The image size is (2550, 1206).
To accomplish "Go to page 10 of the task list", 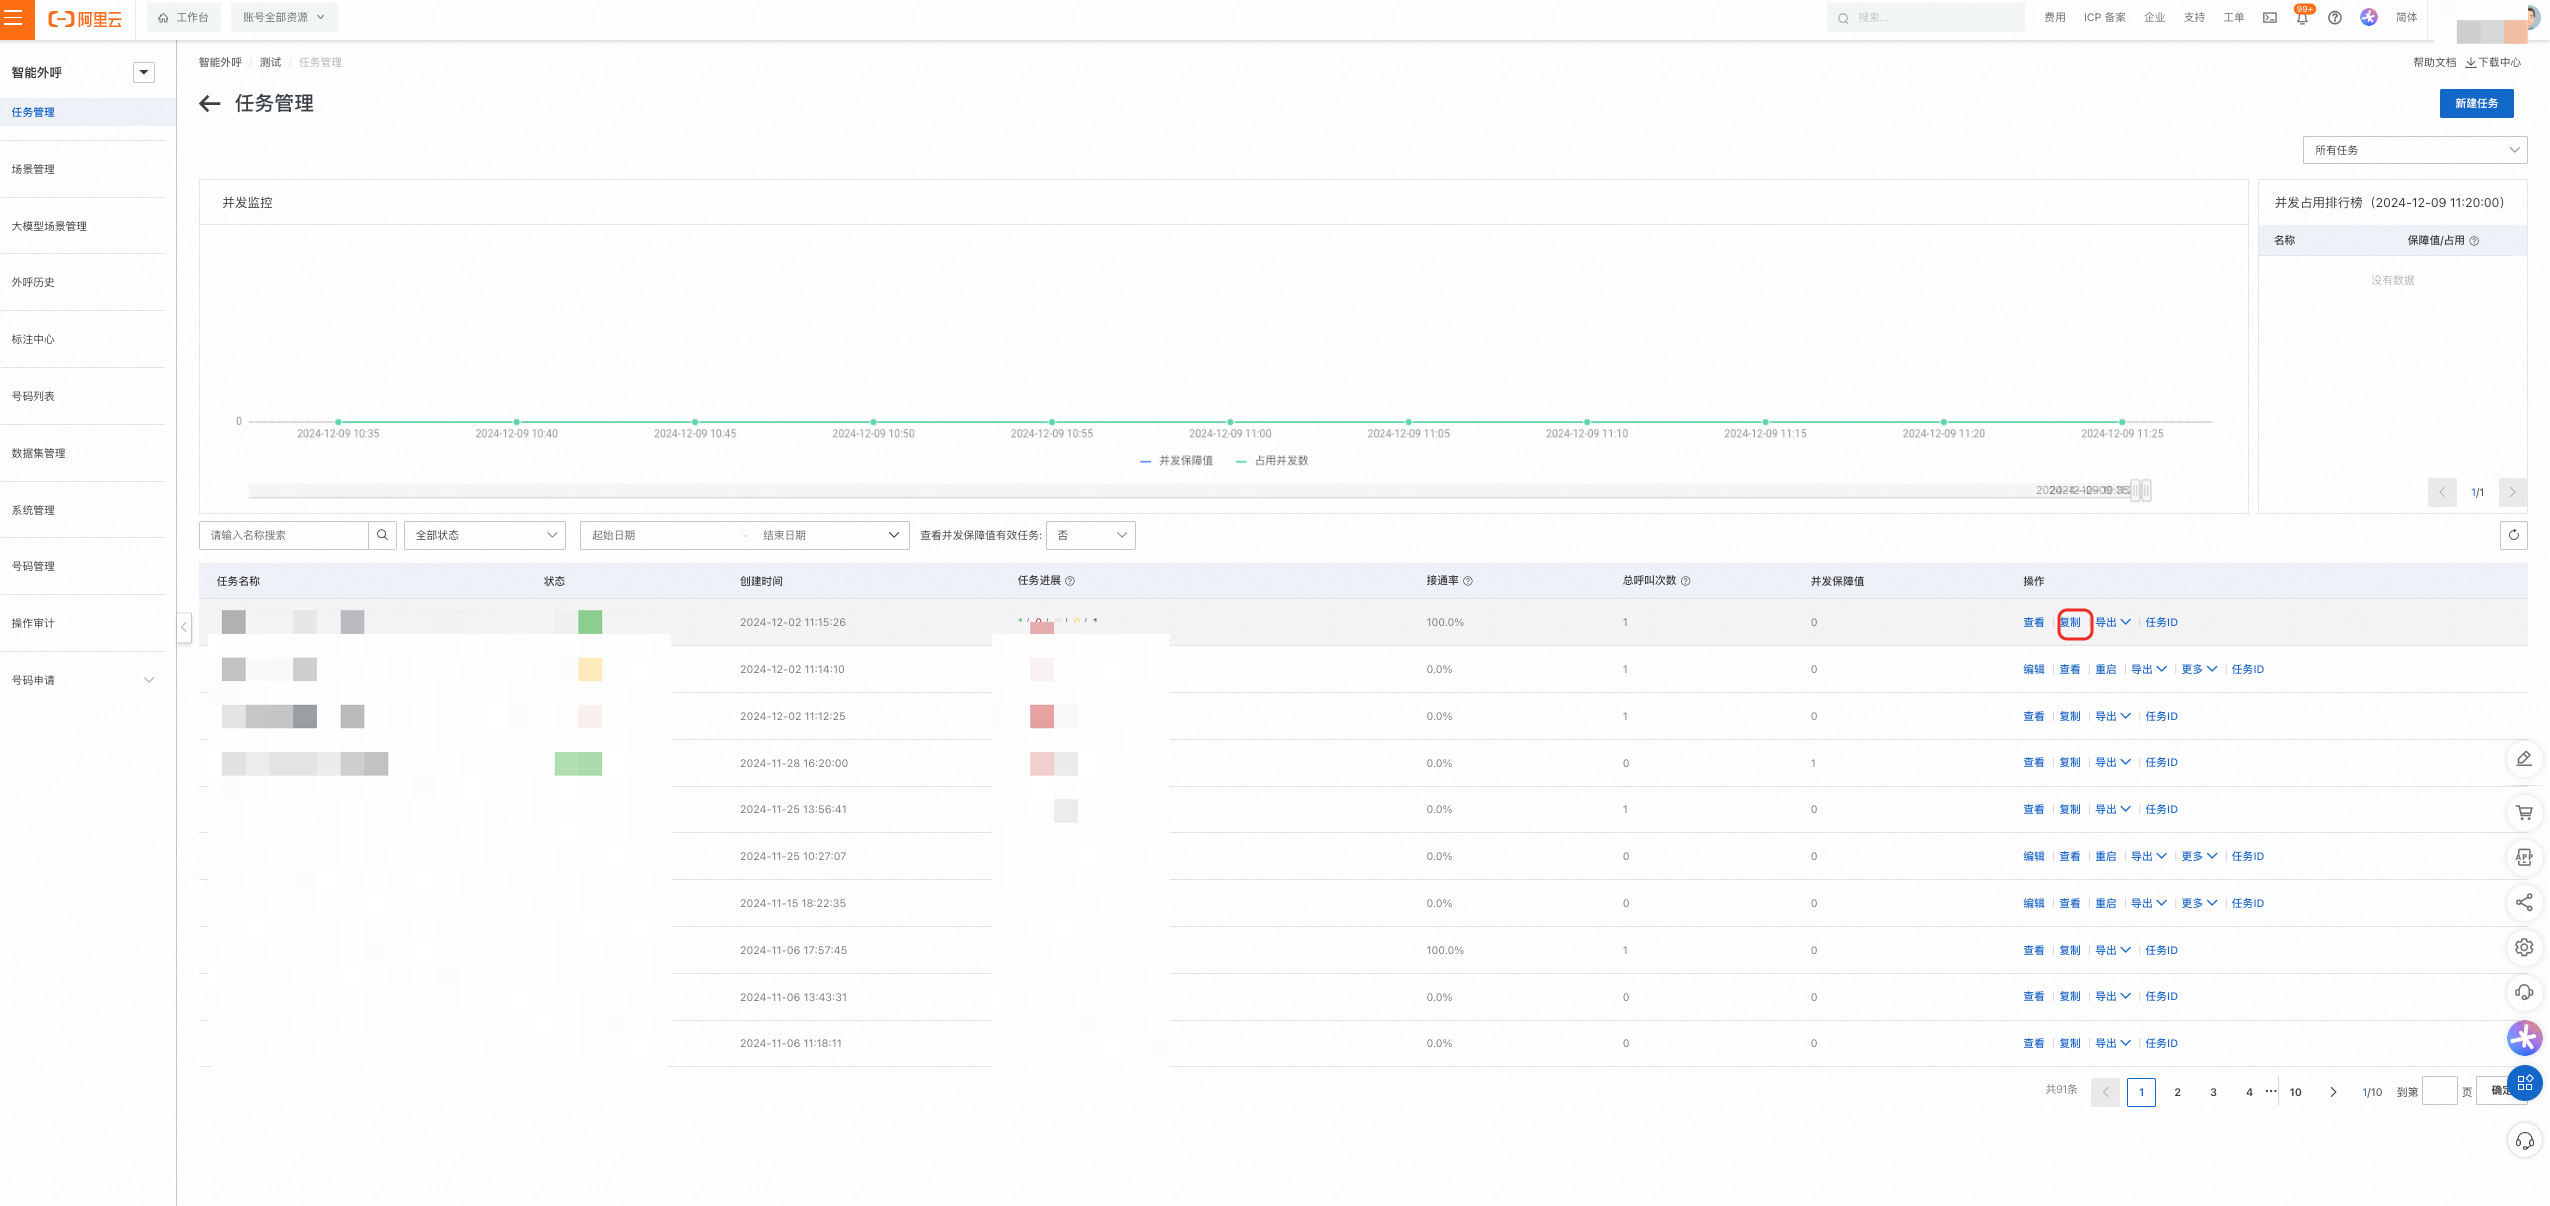I will 2295,1092.
